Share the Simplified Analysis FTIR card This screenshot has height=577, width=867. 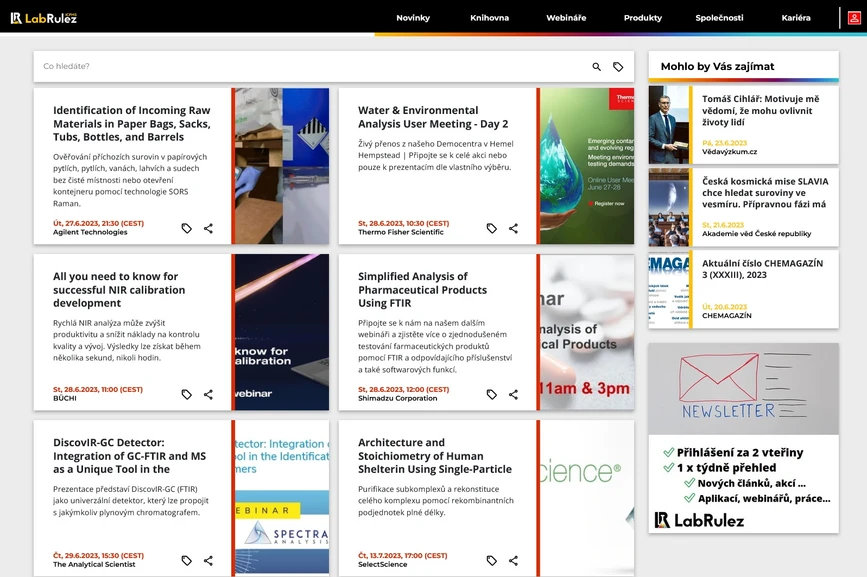tap(514, 394)
